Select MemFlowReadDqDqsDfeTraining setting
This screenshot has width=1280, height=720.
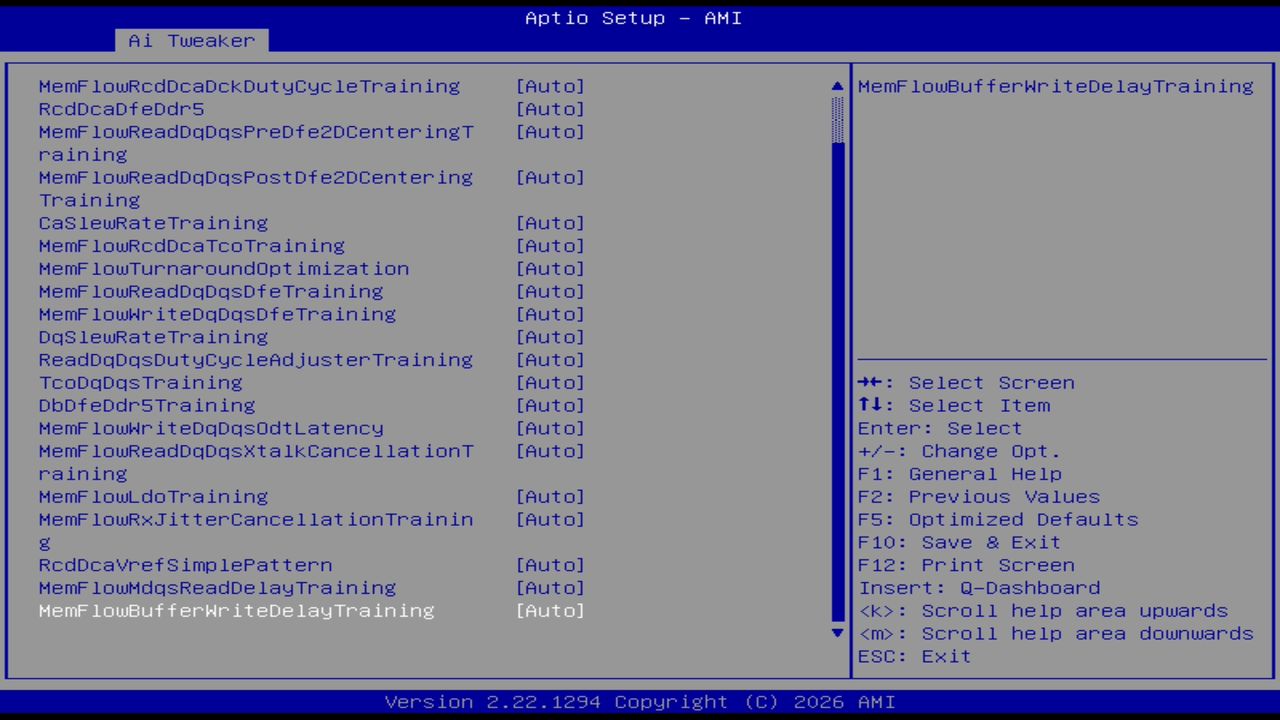coord(210,291)
